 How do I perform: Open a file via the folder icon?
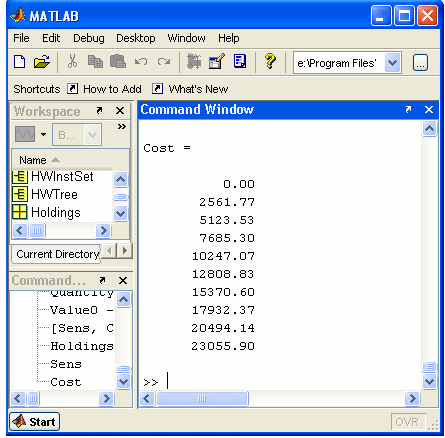(42, 62)
